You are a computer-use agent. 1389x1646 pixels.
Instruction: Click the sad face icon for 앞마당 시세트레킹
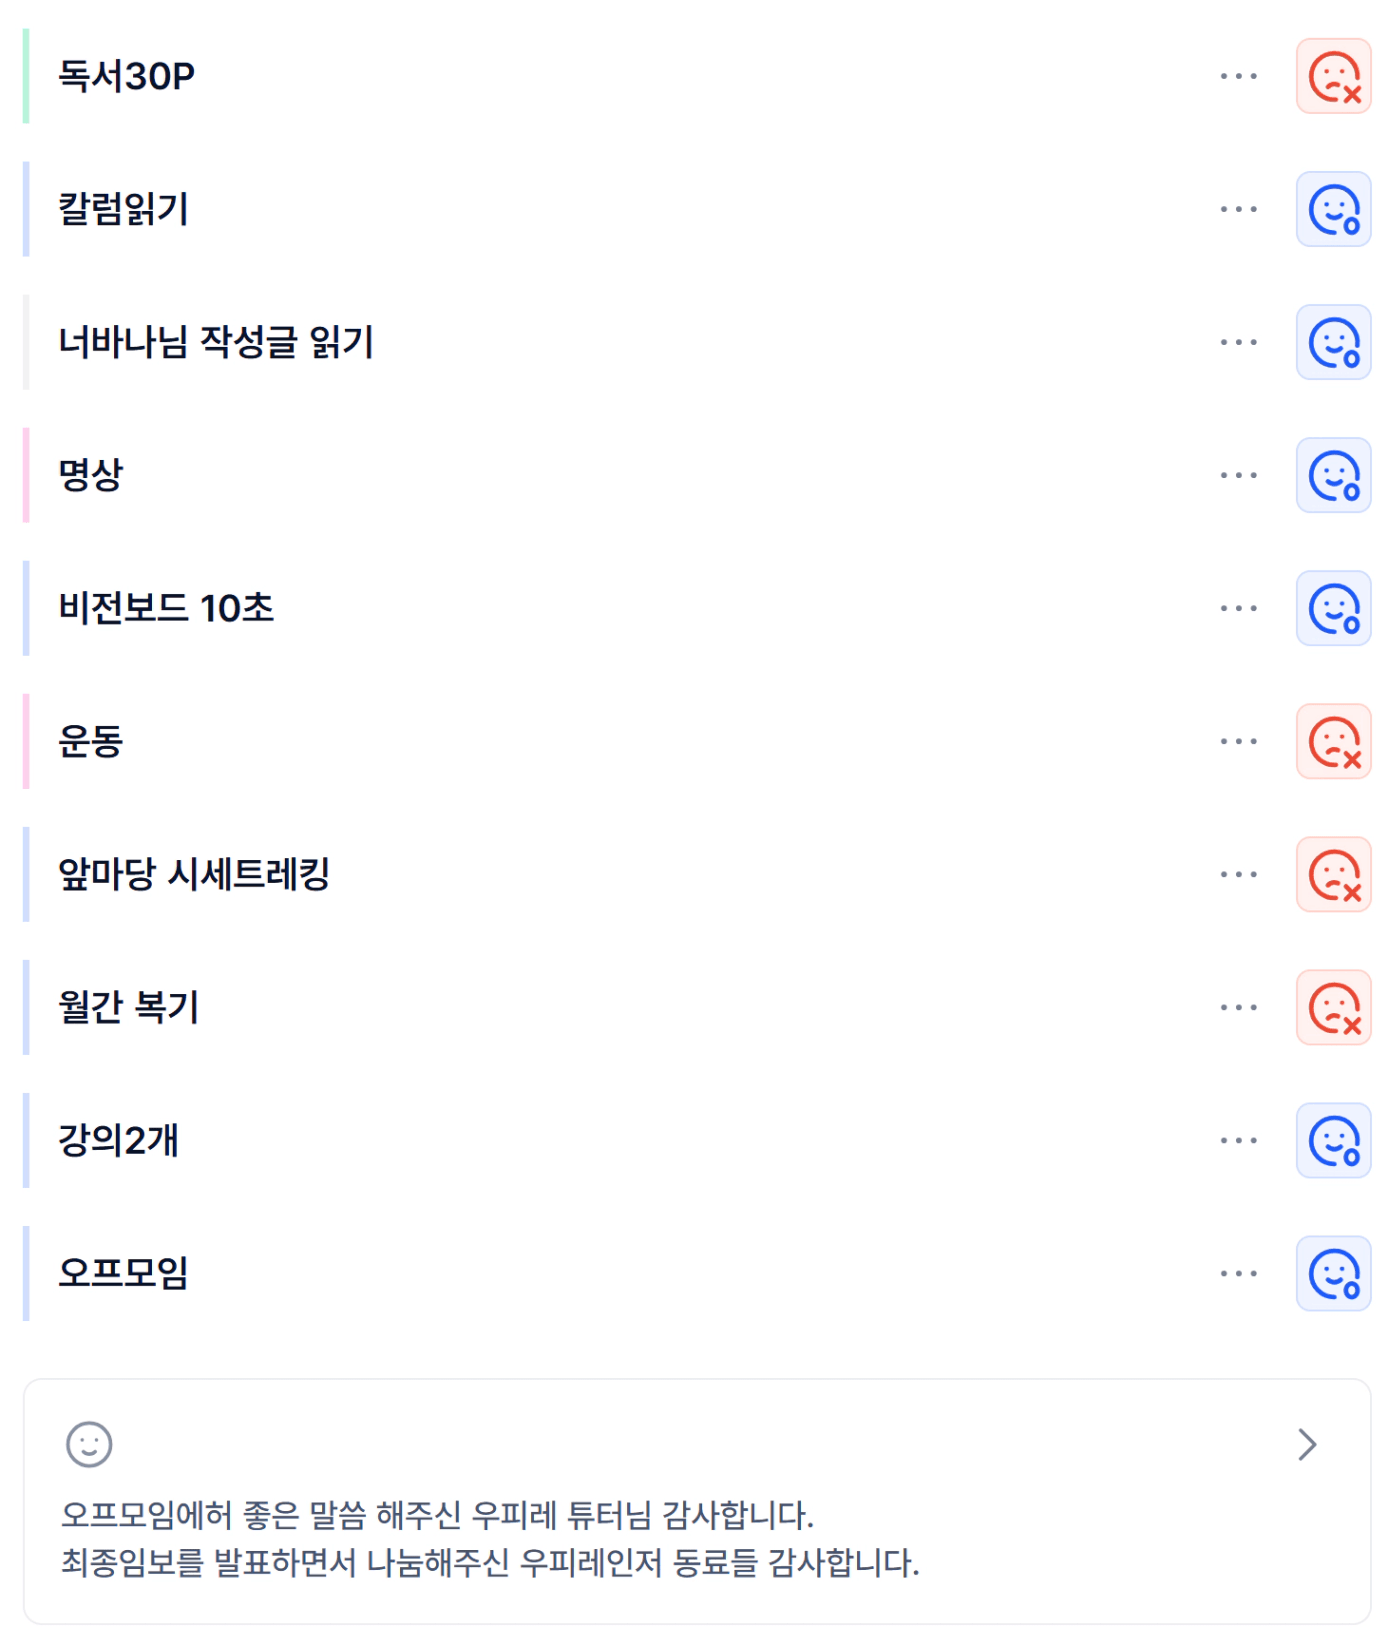click(1333, 875)
